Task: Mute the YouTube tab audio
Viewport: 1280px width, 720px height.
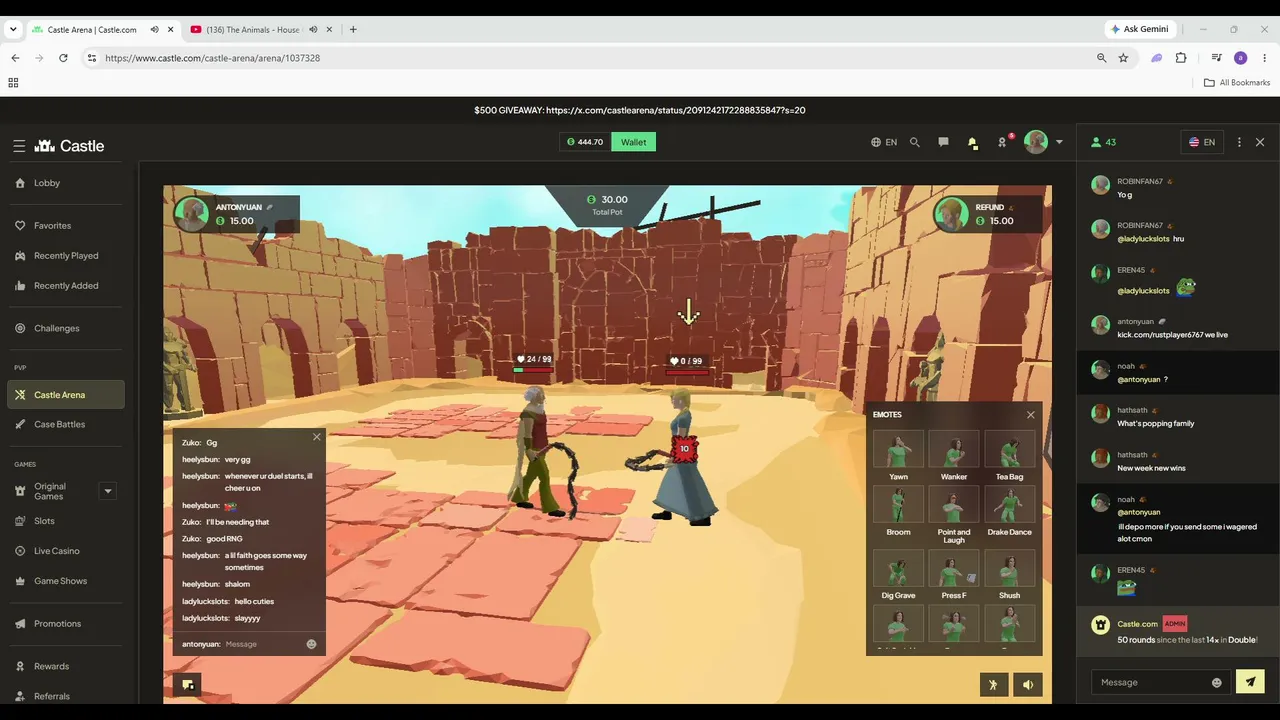Action: [x=313, y=30]
